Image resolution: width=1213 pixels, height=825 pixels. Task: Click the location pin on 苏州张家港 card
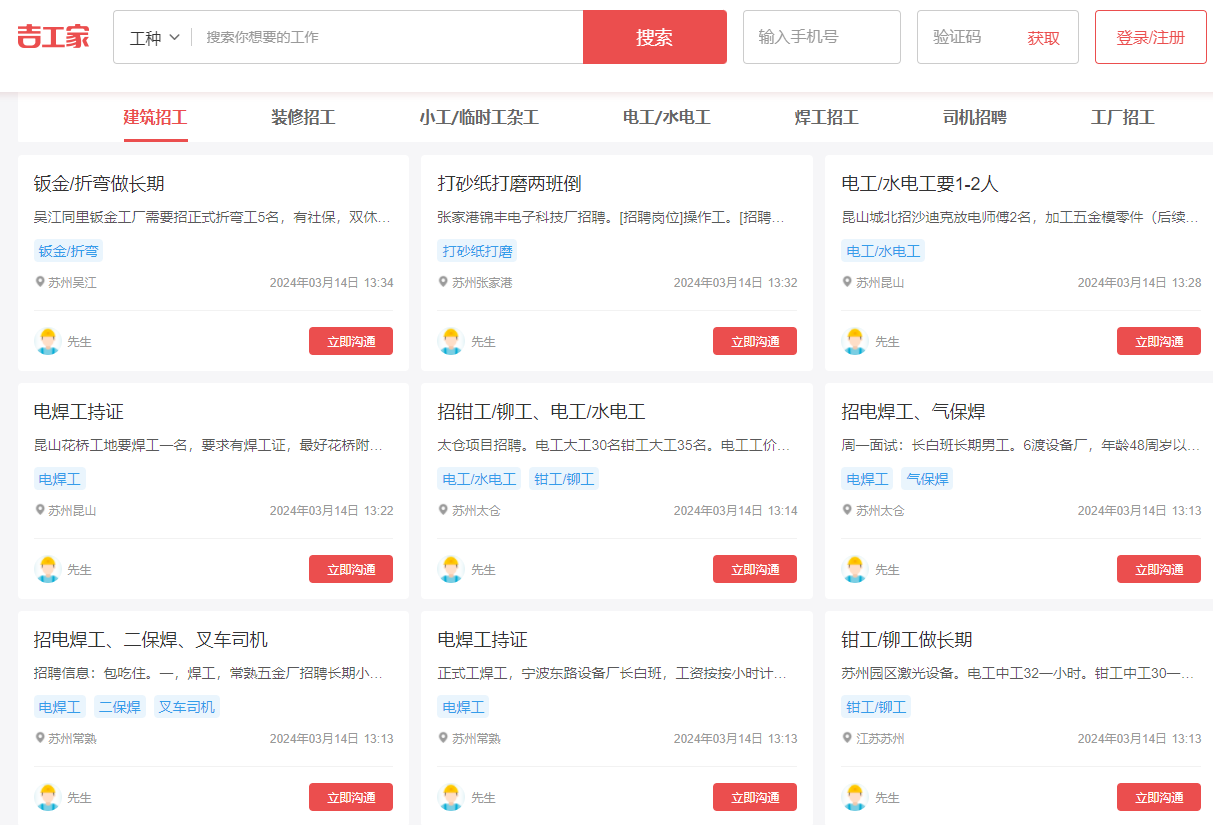pos(444,282)
